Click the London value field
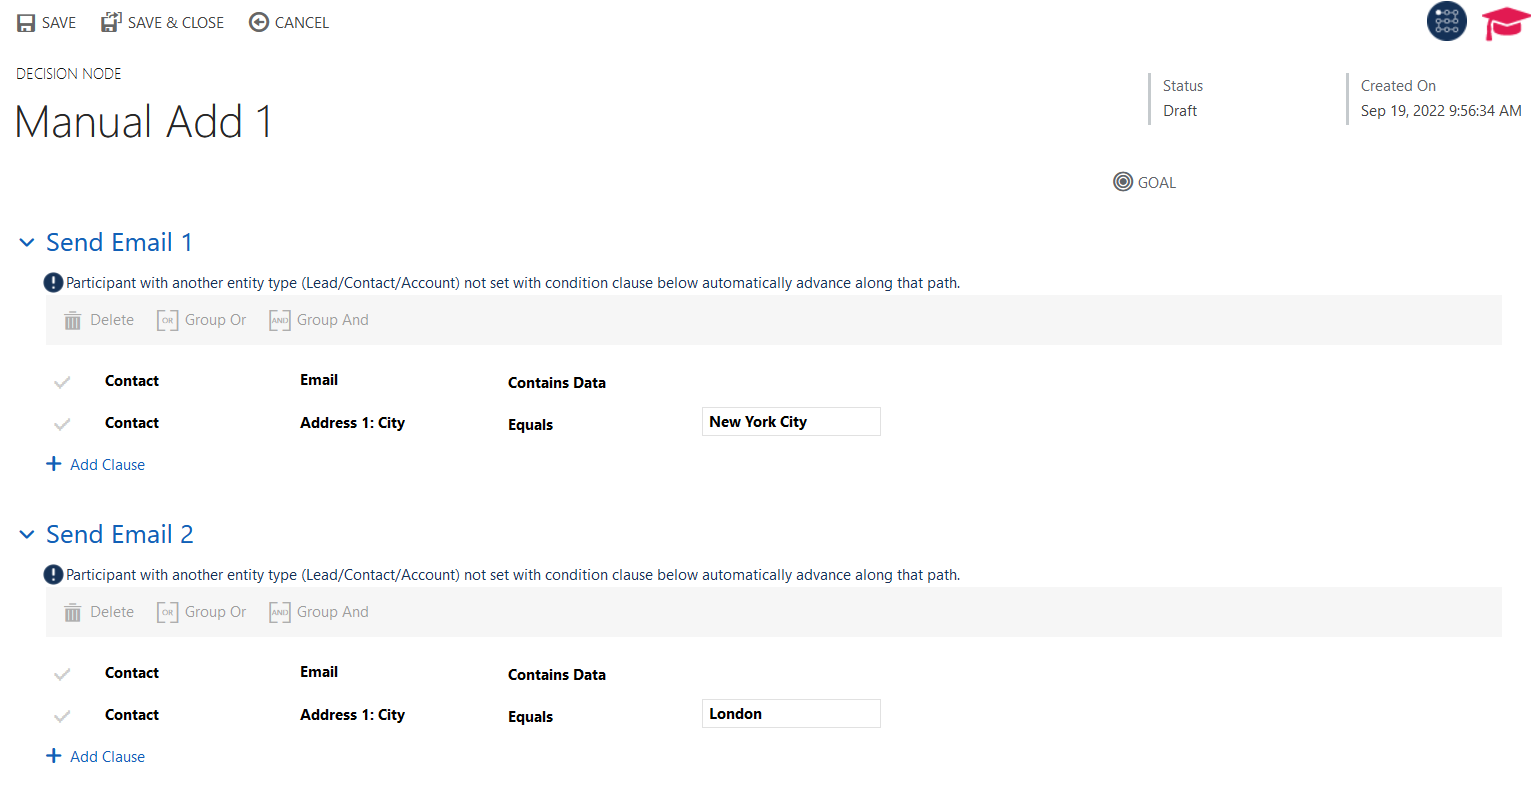The width and height of the screenshot is (1537, 790). 791,714
